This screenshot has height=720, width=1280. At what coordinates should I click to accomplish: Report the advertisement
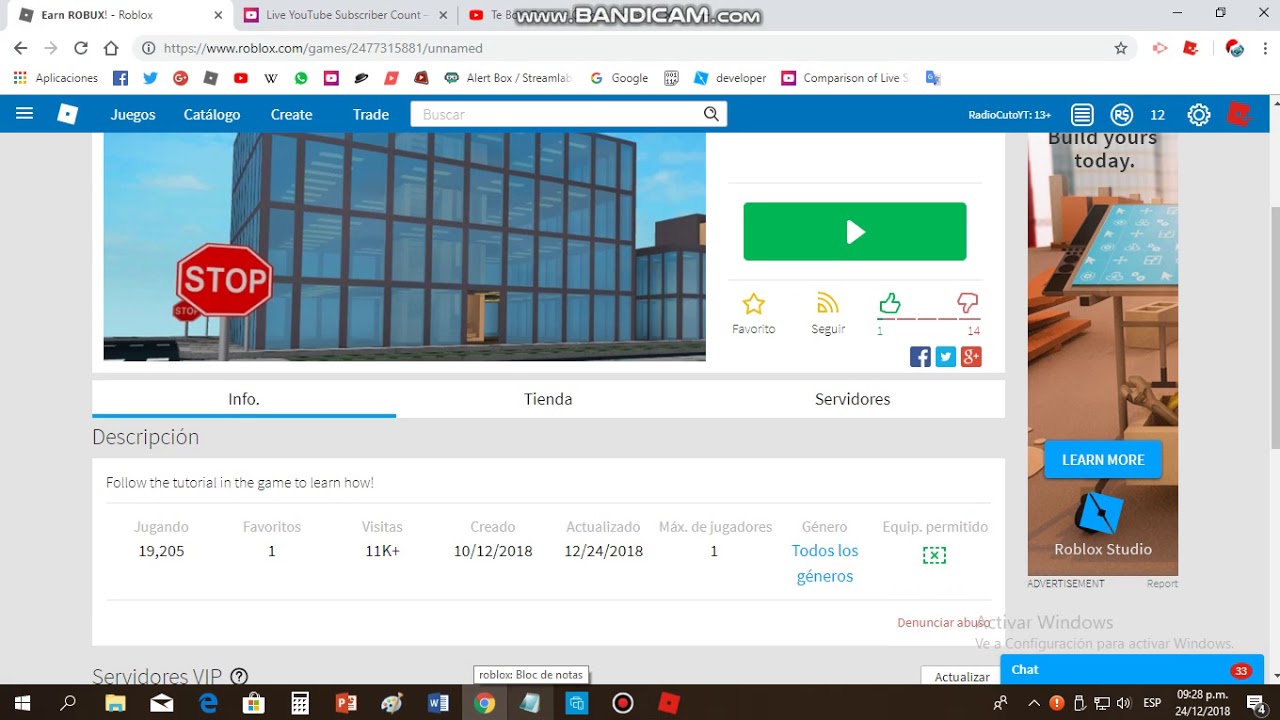click(1162, 584)
